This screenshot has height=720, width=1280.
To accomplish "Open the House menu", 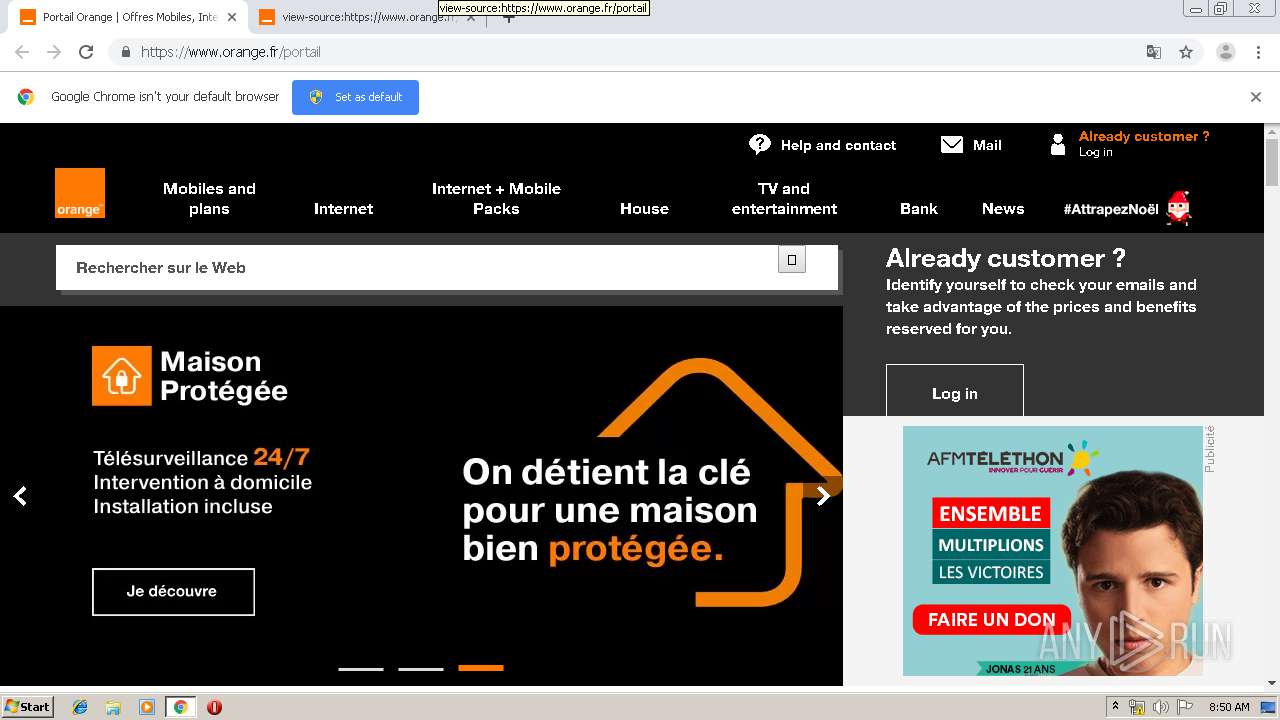I will click(644, 208).
